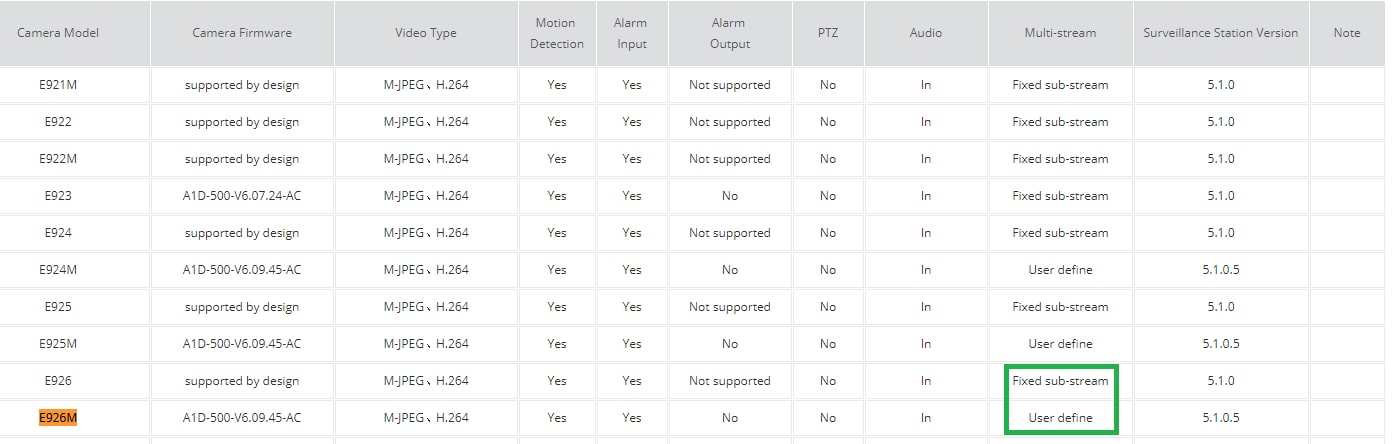Click the Camera Model column header

[x=58, y=33]
